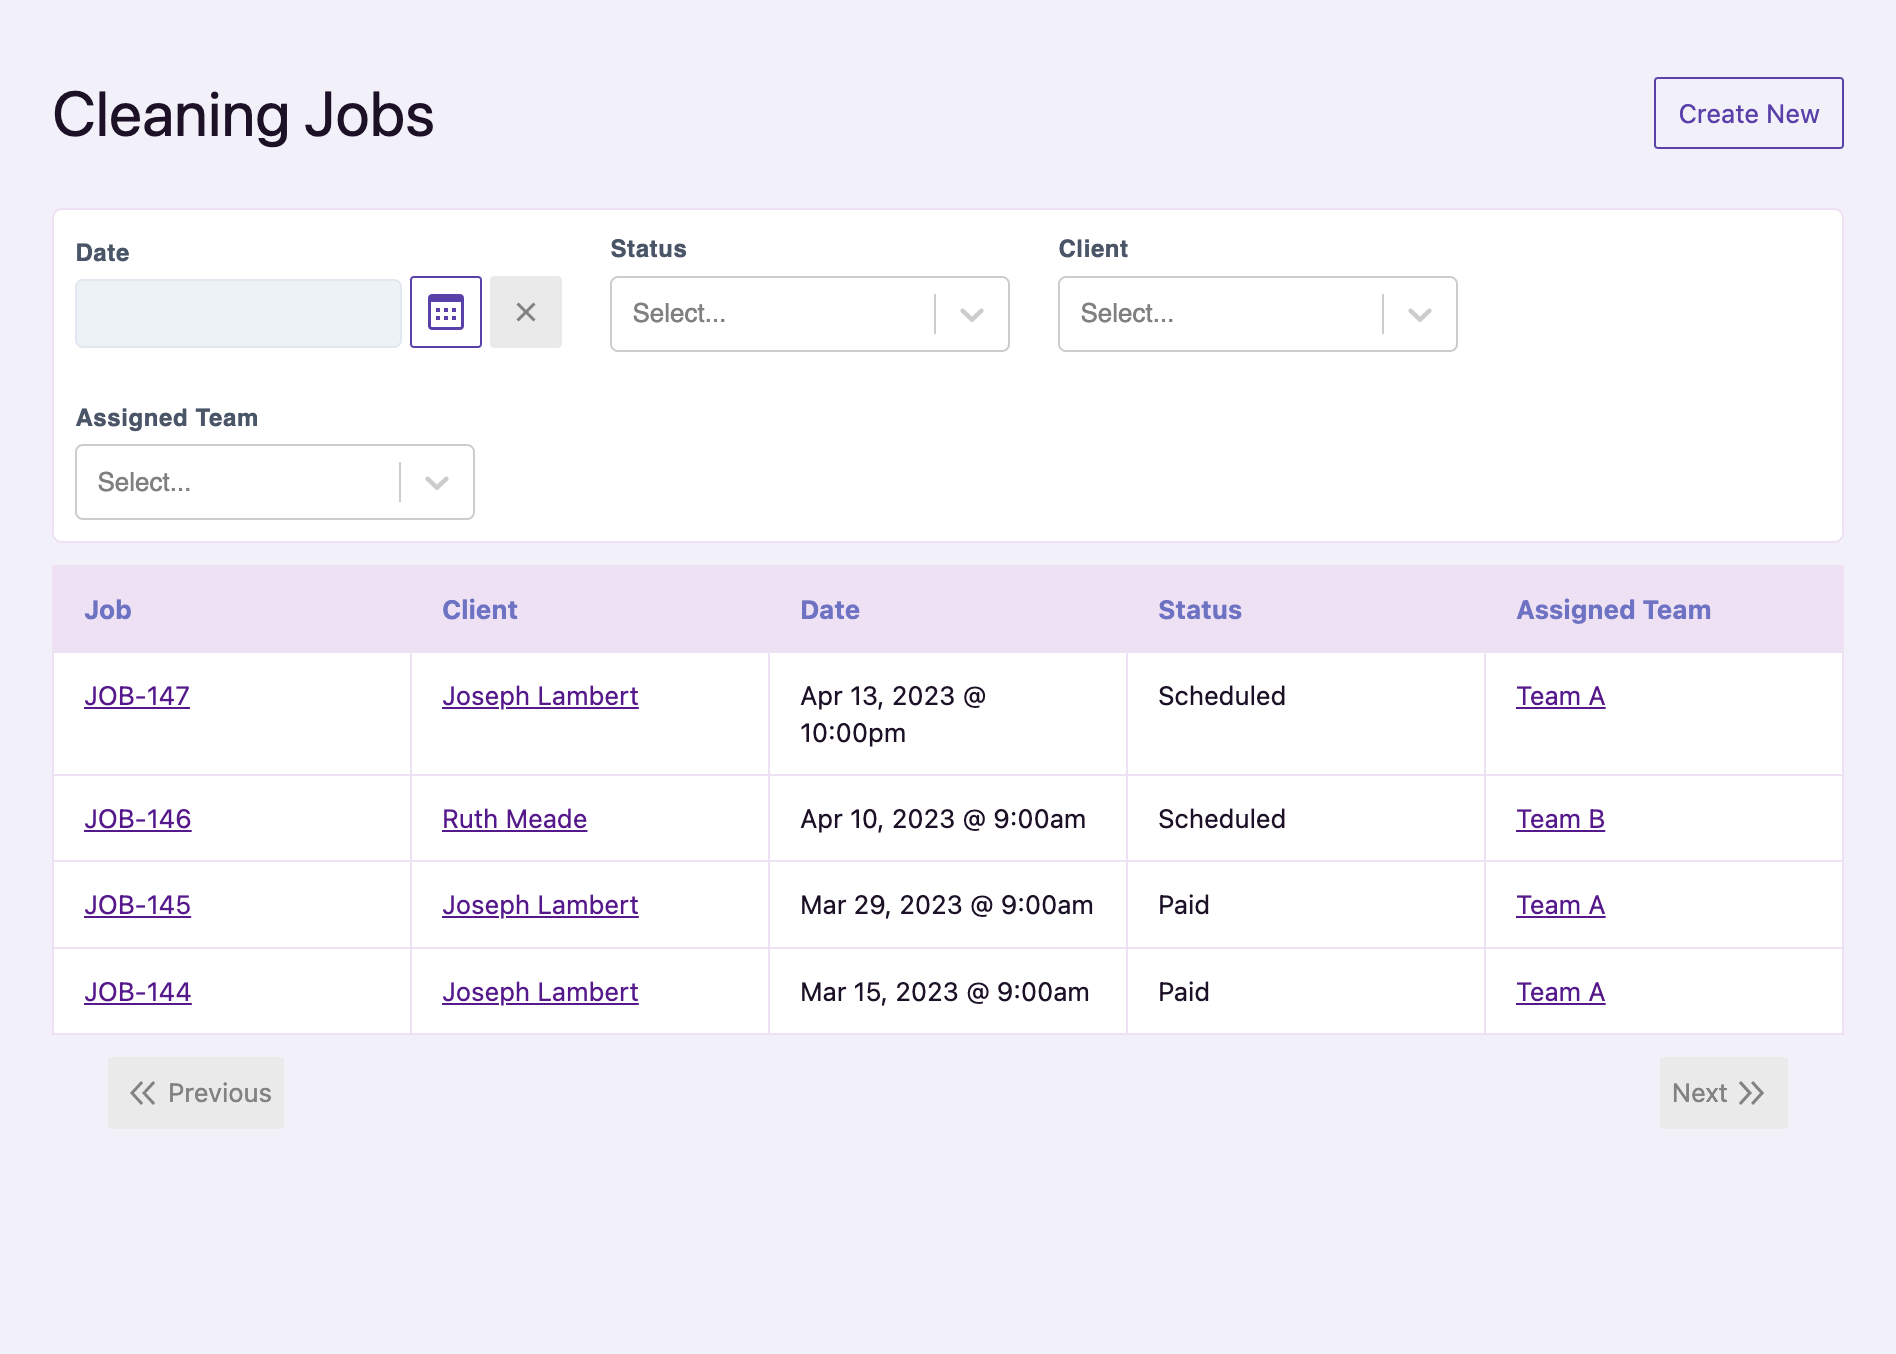The width and height of the screenshot is (1896, 1354).
Task: Open job JOB-145
Action: pyautogui.click(x=136, y=905)
